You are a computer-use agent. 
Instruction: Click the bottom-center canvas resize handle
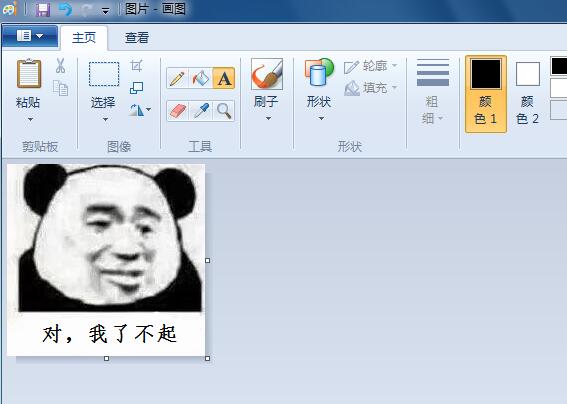(106, 358)
